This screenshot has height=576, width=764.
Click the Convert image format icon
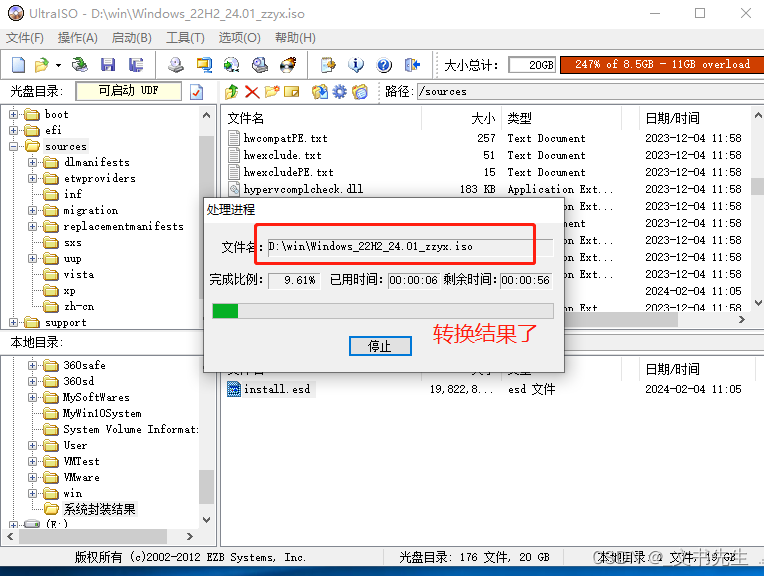(x=231, y=64)
